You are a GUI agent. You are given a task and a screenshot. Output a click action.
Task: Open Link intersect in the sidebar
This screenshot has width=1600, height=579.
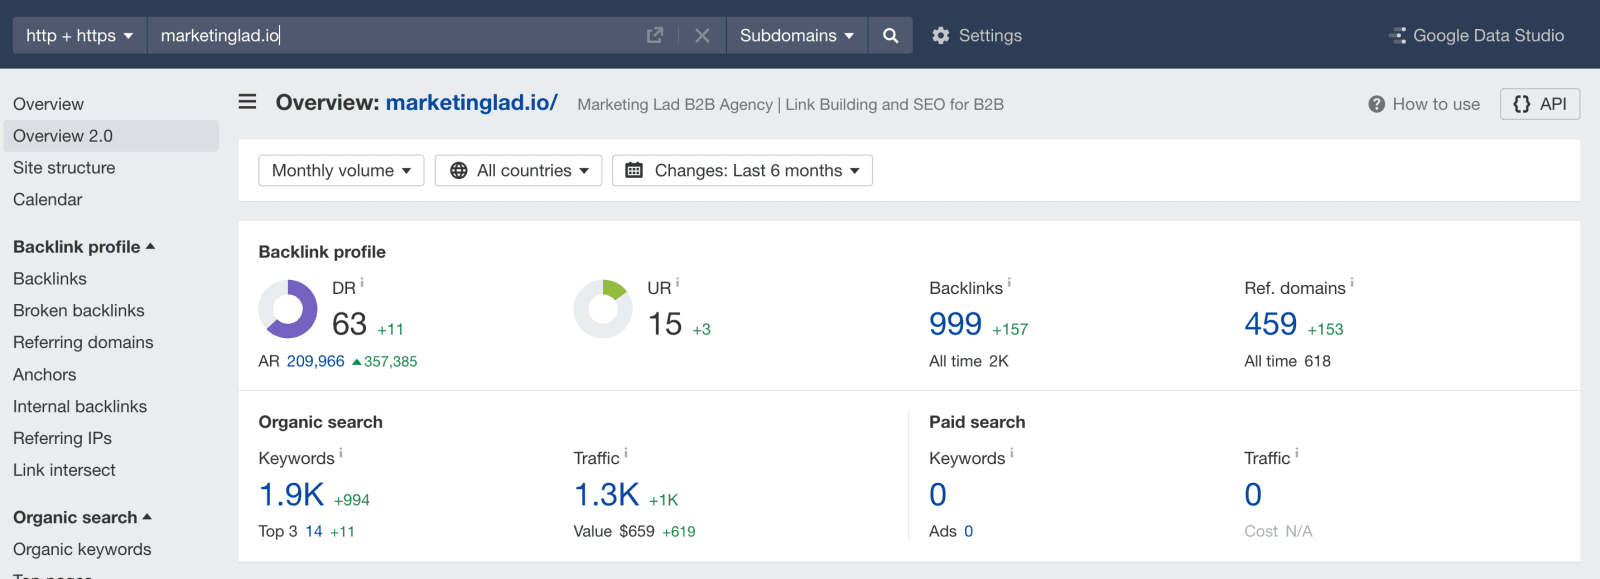tap(64, 470)
